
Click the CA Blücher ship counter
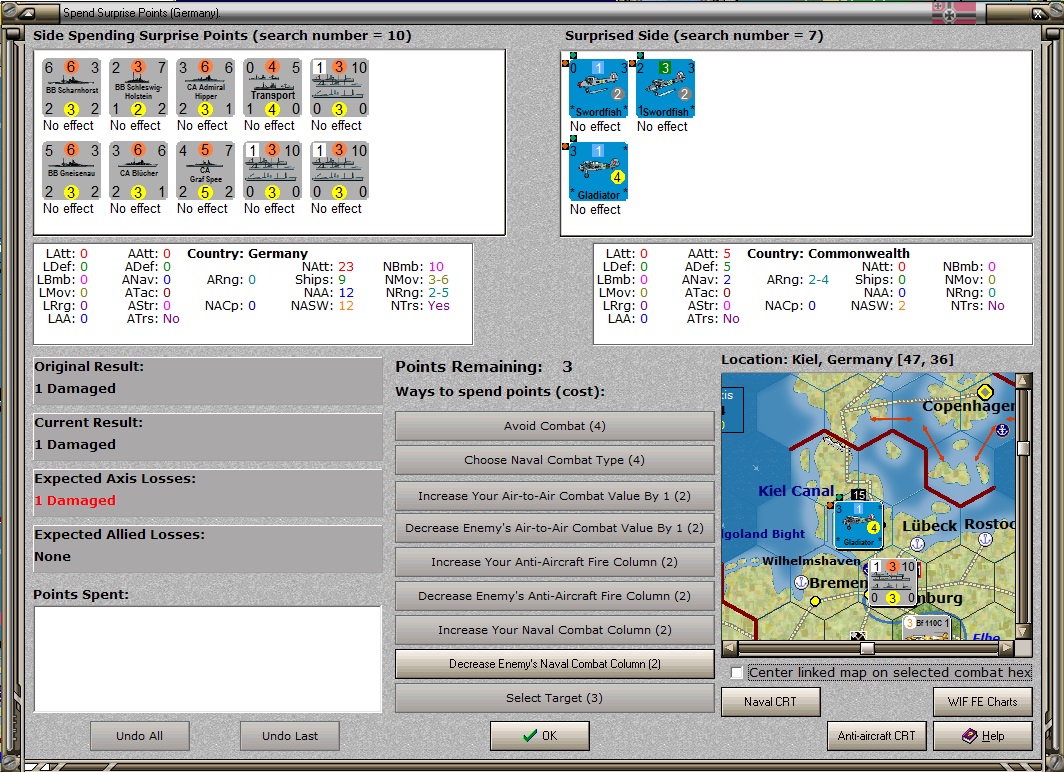click(138, 171)
